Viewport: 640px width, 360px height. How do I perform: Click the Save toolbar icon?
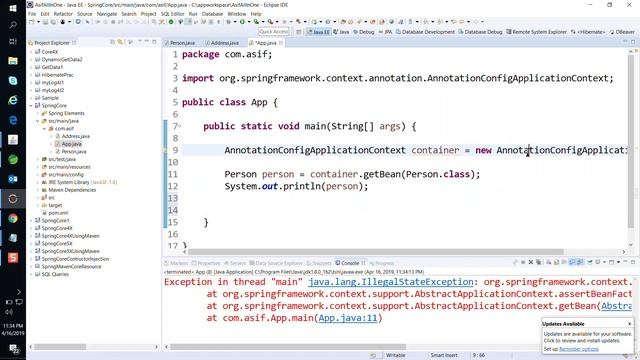click(x=45, y=22)
